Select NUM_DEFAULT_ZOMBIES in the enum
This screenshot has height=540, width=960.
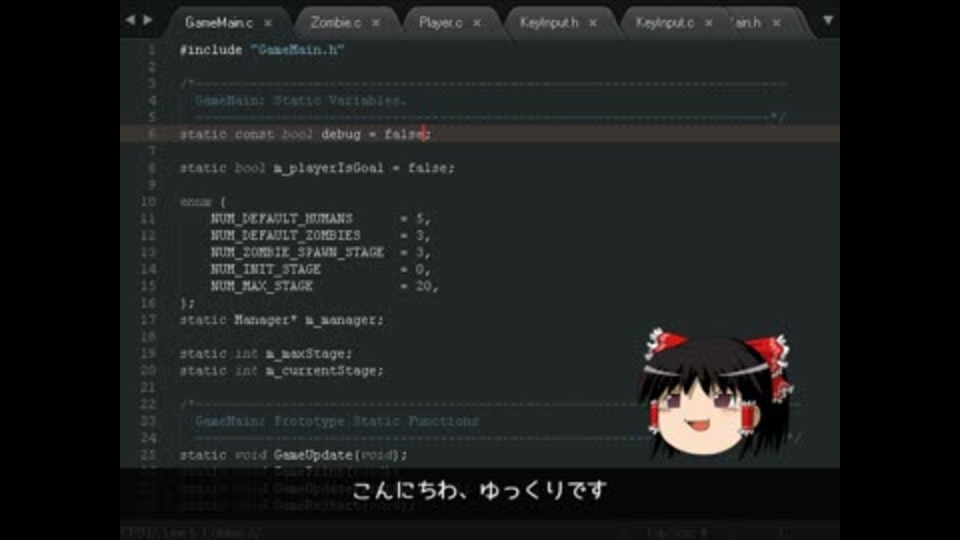[285, 235]
